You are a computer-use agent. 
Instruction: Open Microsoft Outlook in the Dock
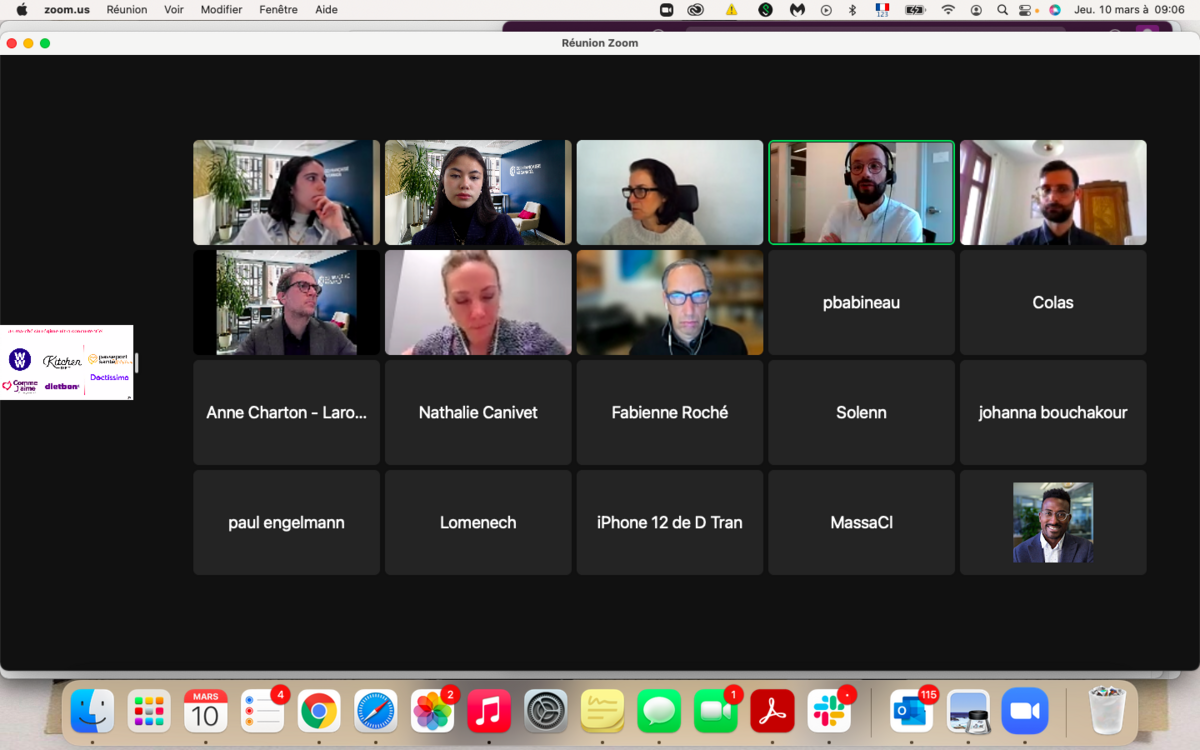911,711
